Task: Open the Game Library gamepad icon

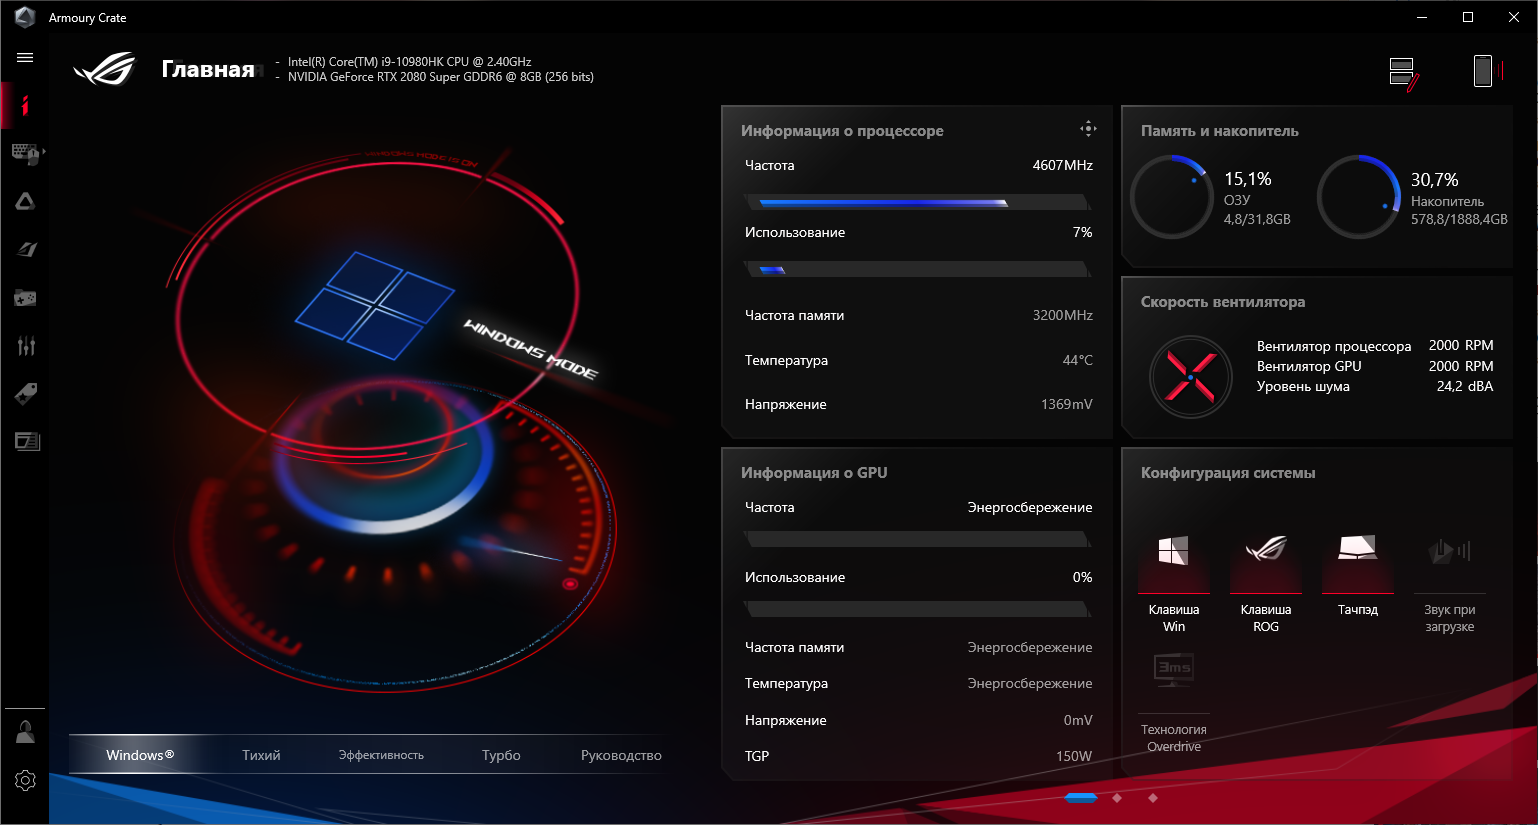Action: coord(25,297)
